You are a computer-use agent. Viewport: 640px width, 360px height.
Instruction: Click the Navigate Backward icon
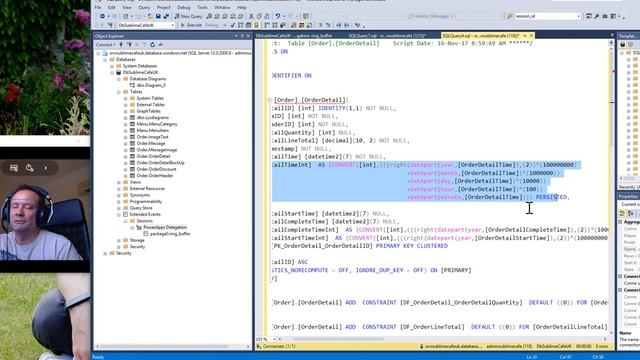(x=102, y=16)
